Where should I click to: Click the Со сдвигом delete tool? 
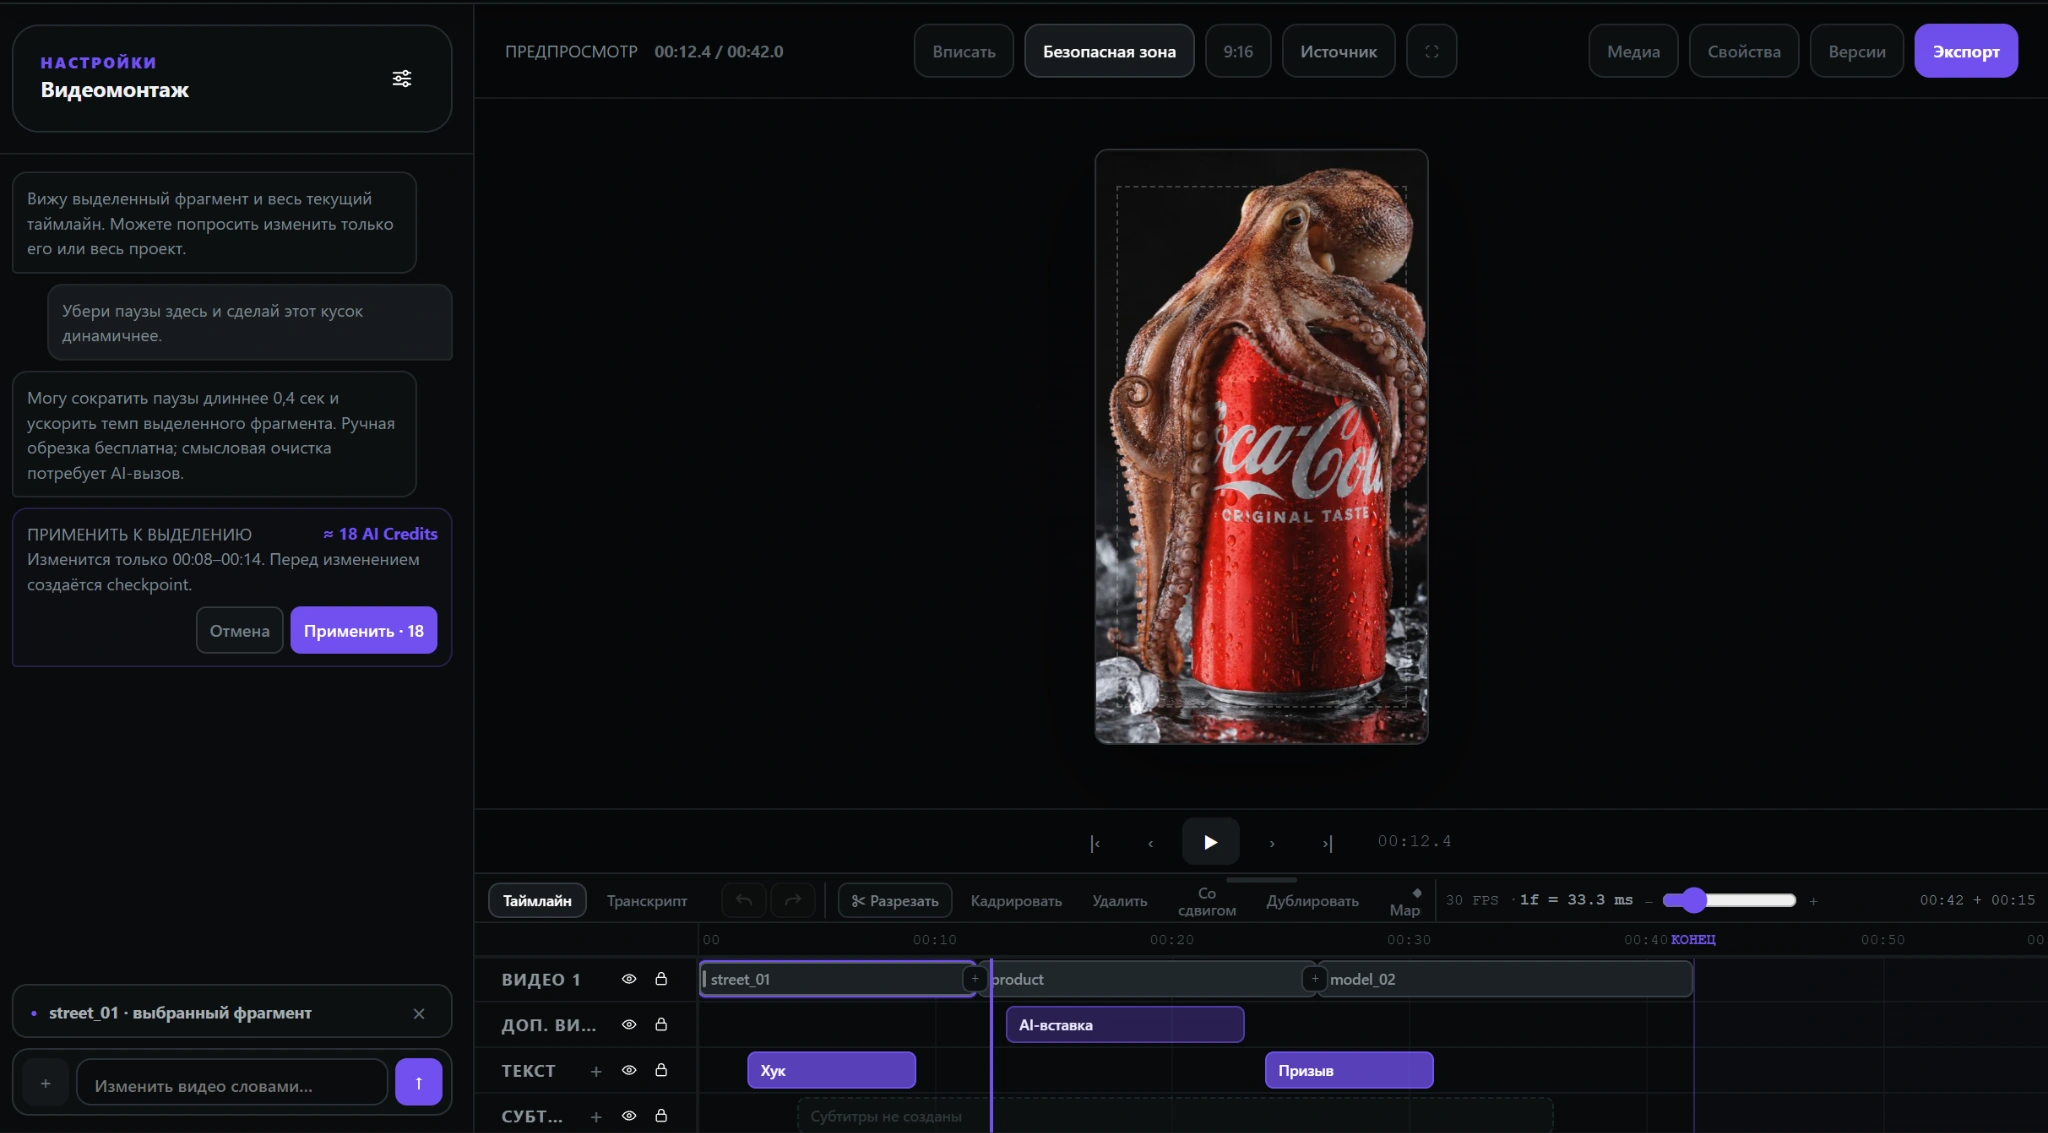click(x=1207, y=901)
